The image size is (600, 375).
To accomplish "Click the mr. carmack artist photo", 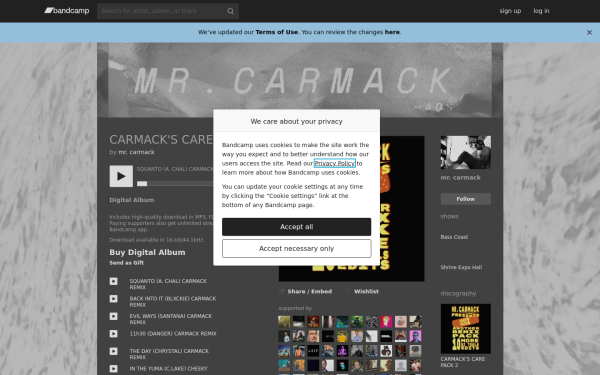I will pos(466,152).
